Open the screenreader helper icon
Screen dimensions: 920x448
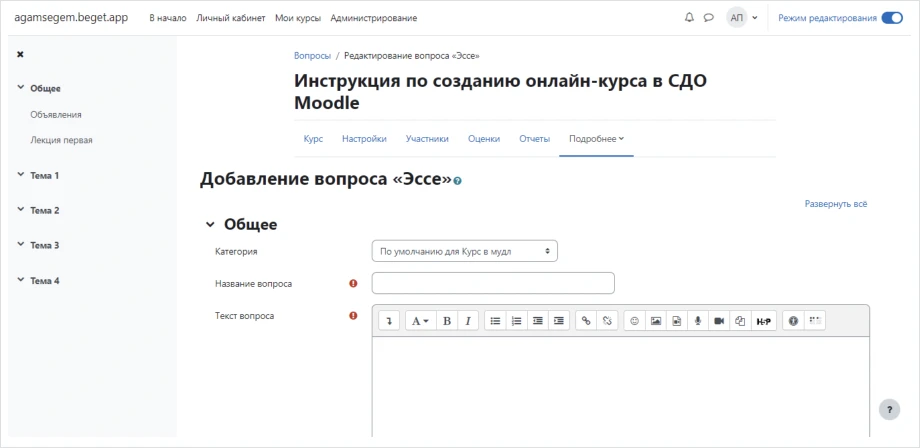pos(814,321)
